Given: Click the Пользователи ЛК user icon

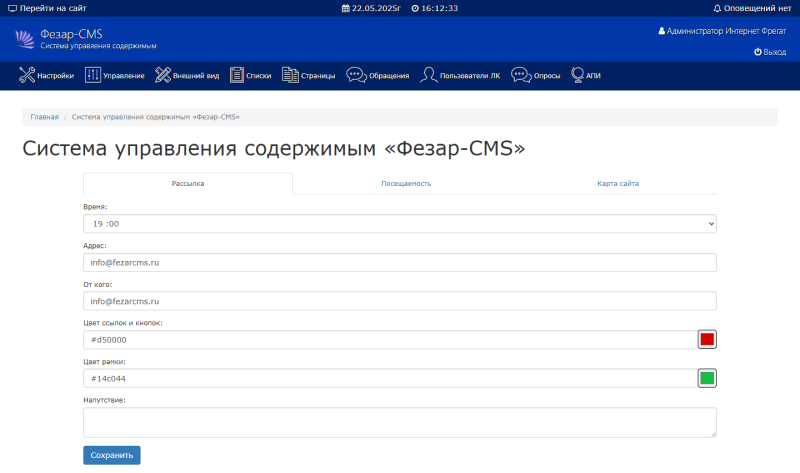Looking at the screenshot, I should point(428,75).
